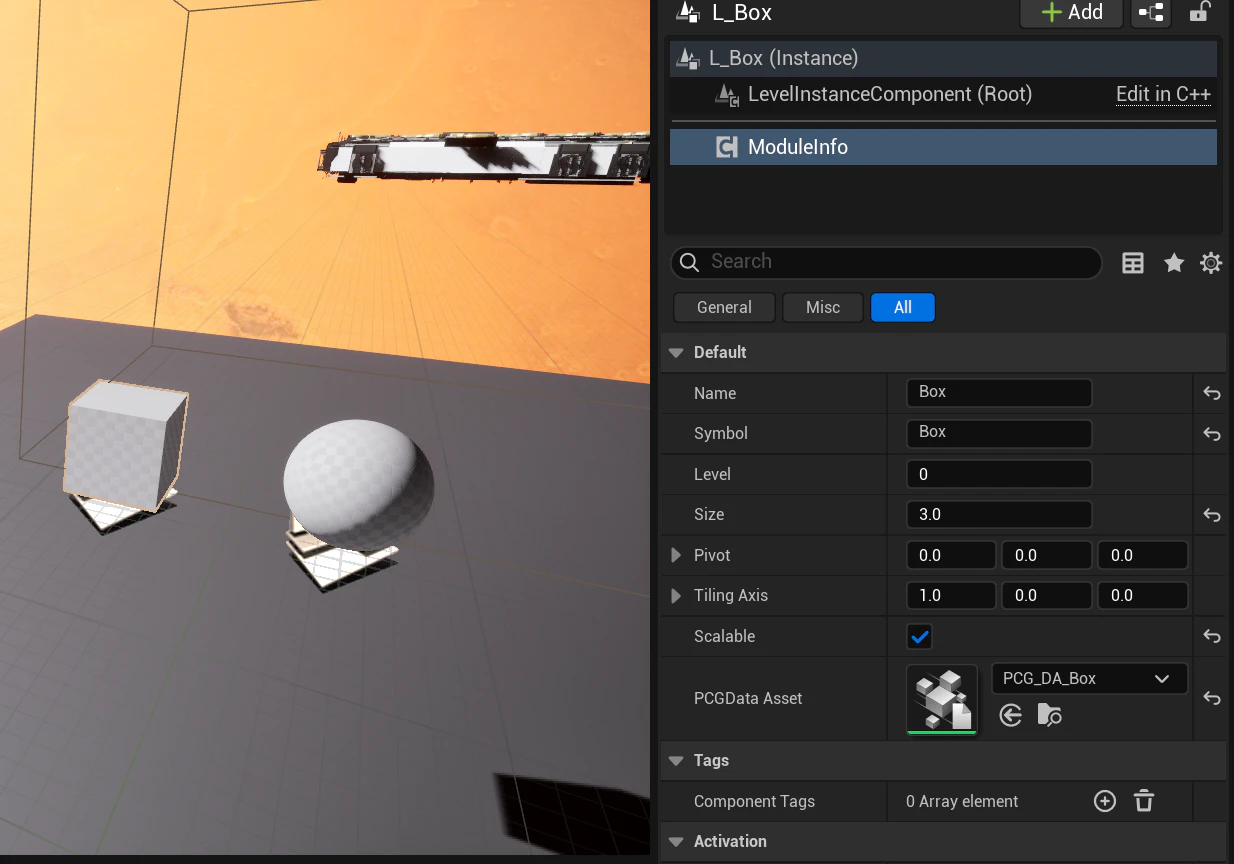
Task: Click the LevelInstanceComponent icon in the tree
Action: point(727,95)
